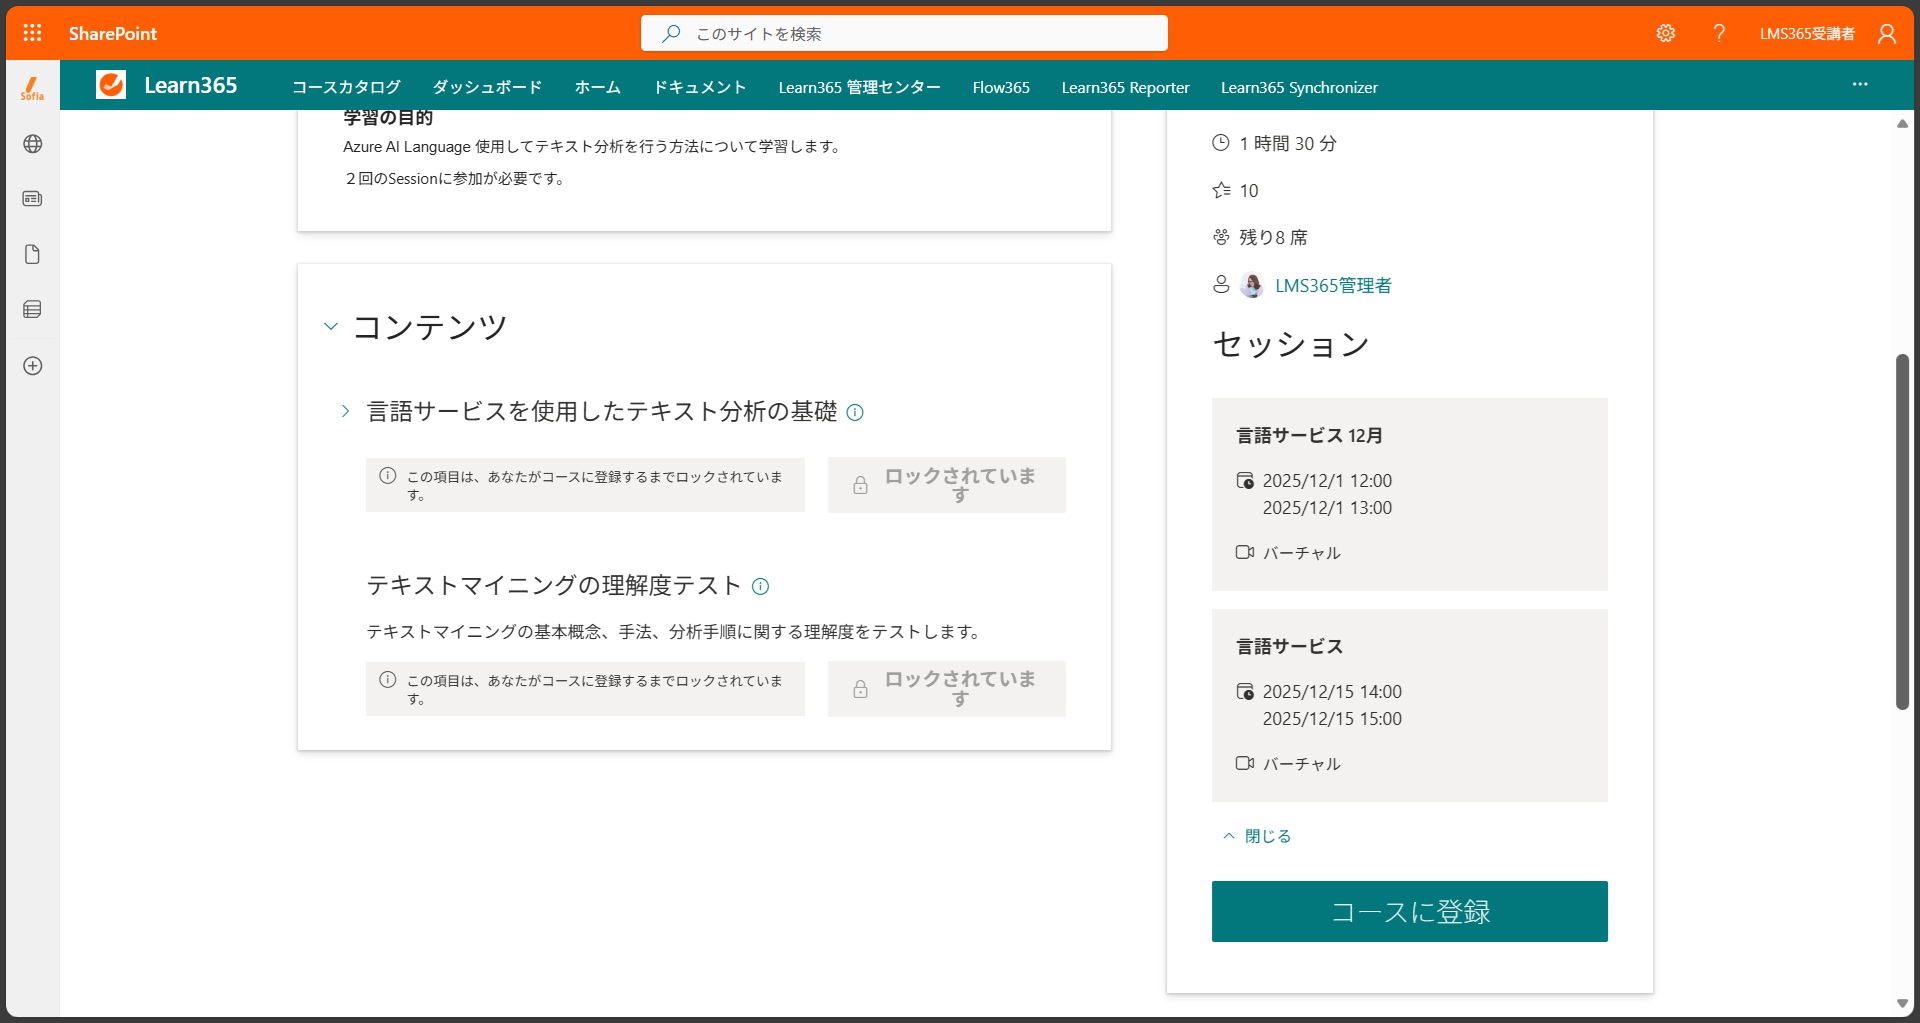
Task: Click the LMS365管理者 avatar thumbnail
Action: coord(1252,285)
